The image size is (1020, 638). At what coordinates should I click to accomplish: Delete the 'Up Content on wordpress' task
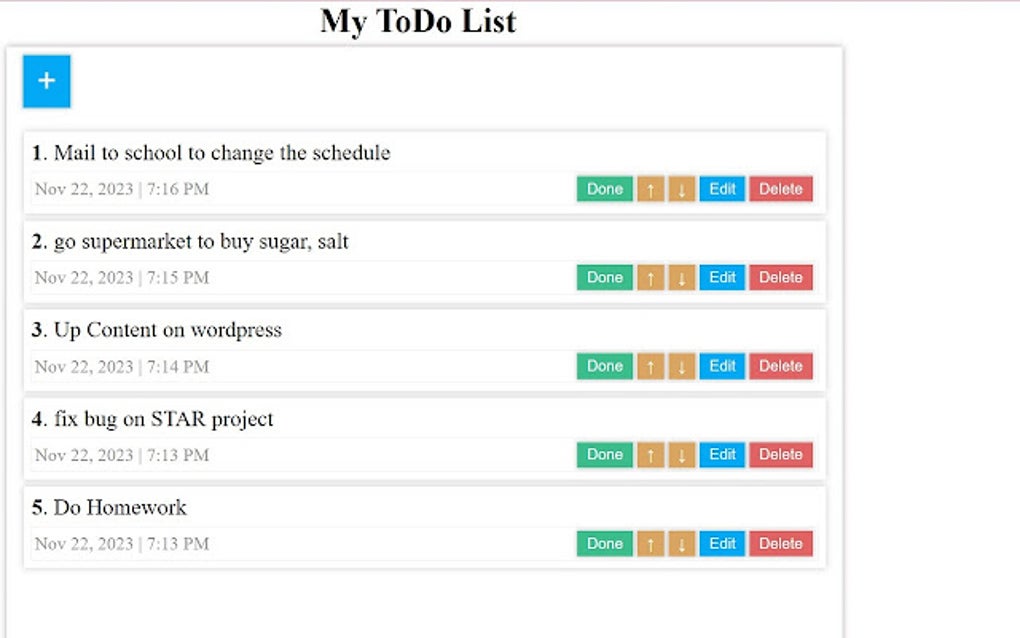[780, 366]
